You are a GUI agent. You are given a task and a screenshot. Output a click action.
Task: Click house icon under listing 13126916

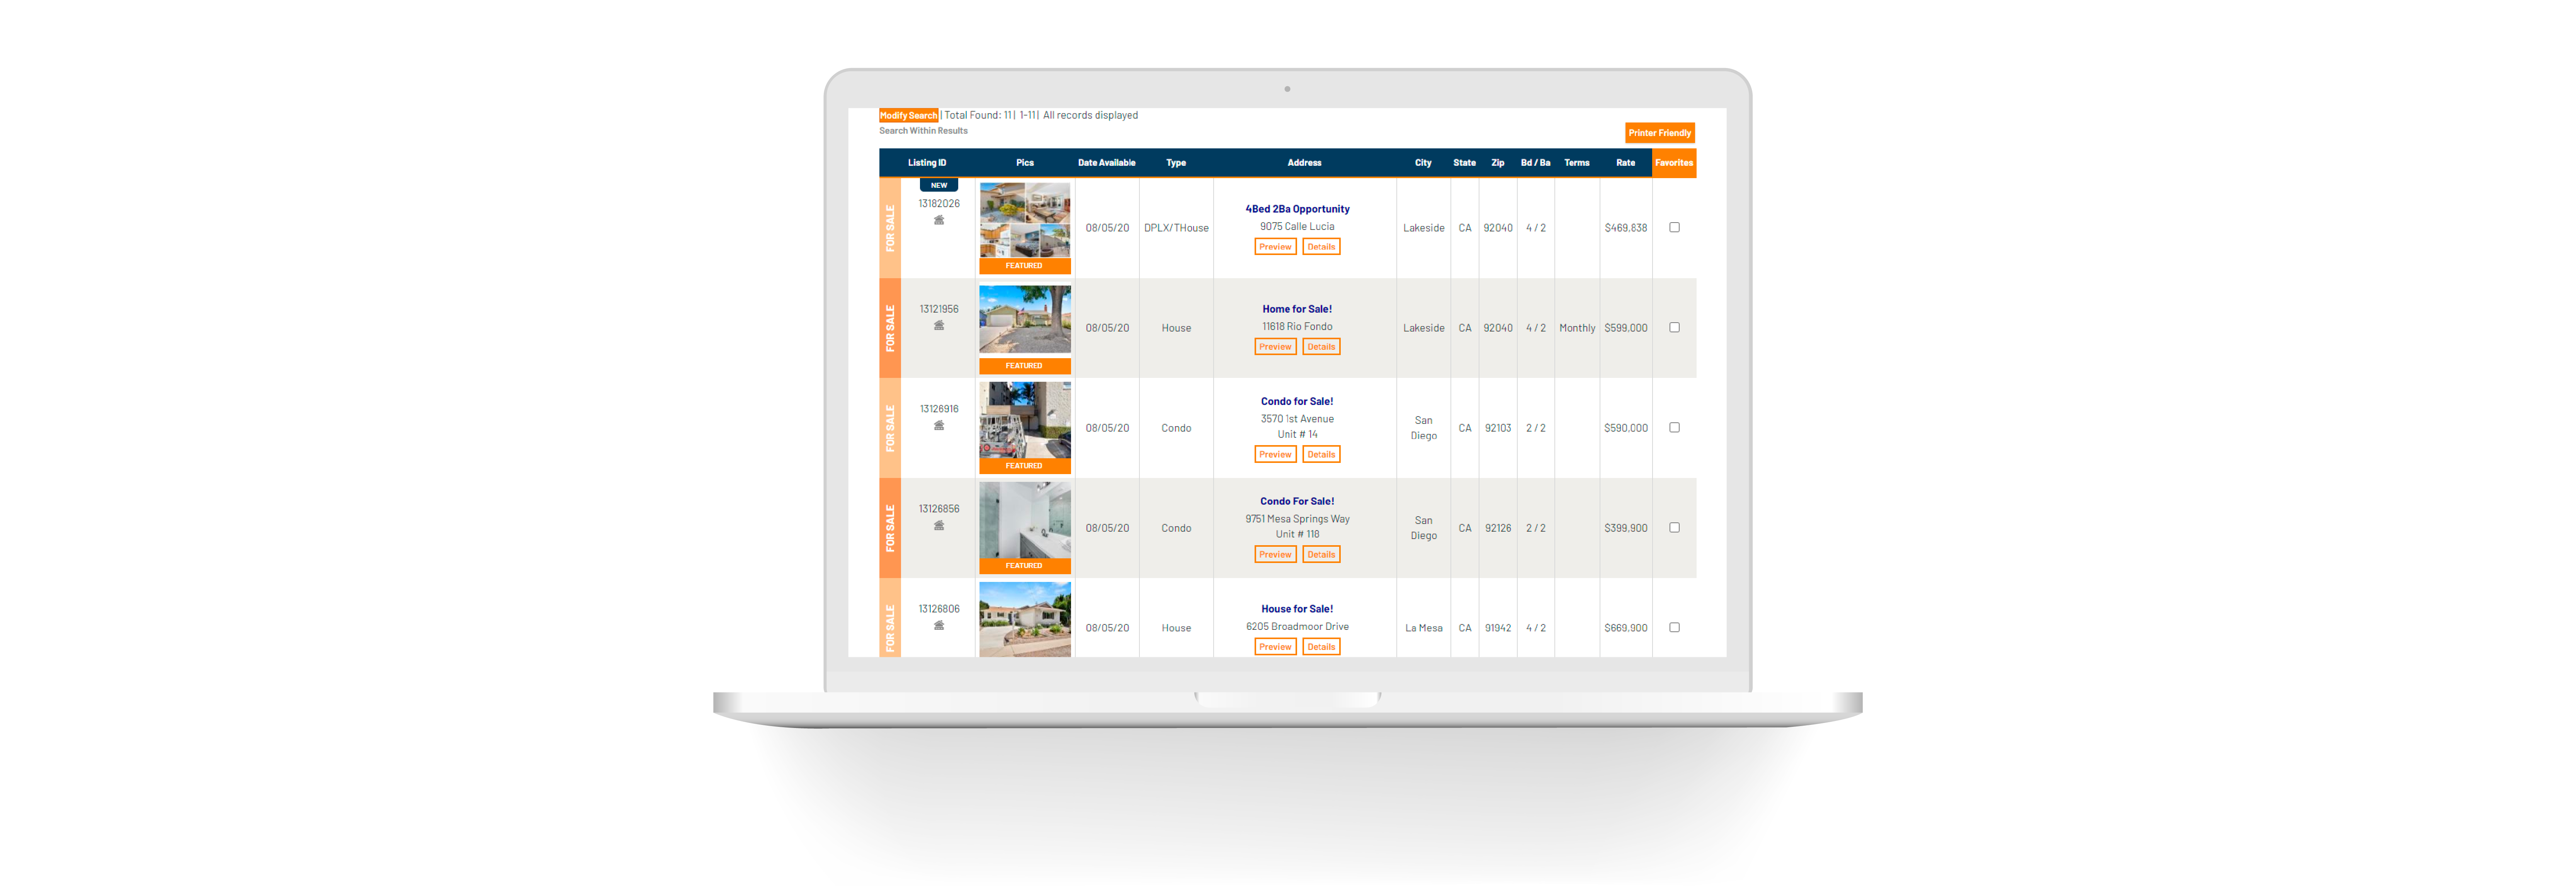(939, 425)
